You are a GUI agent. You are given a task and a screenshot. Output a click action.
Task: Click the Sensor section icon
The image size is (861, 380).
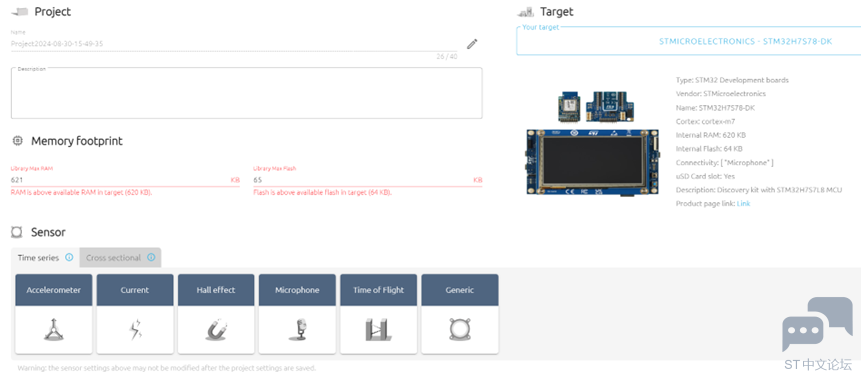coord(16,232)
